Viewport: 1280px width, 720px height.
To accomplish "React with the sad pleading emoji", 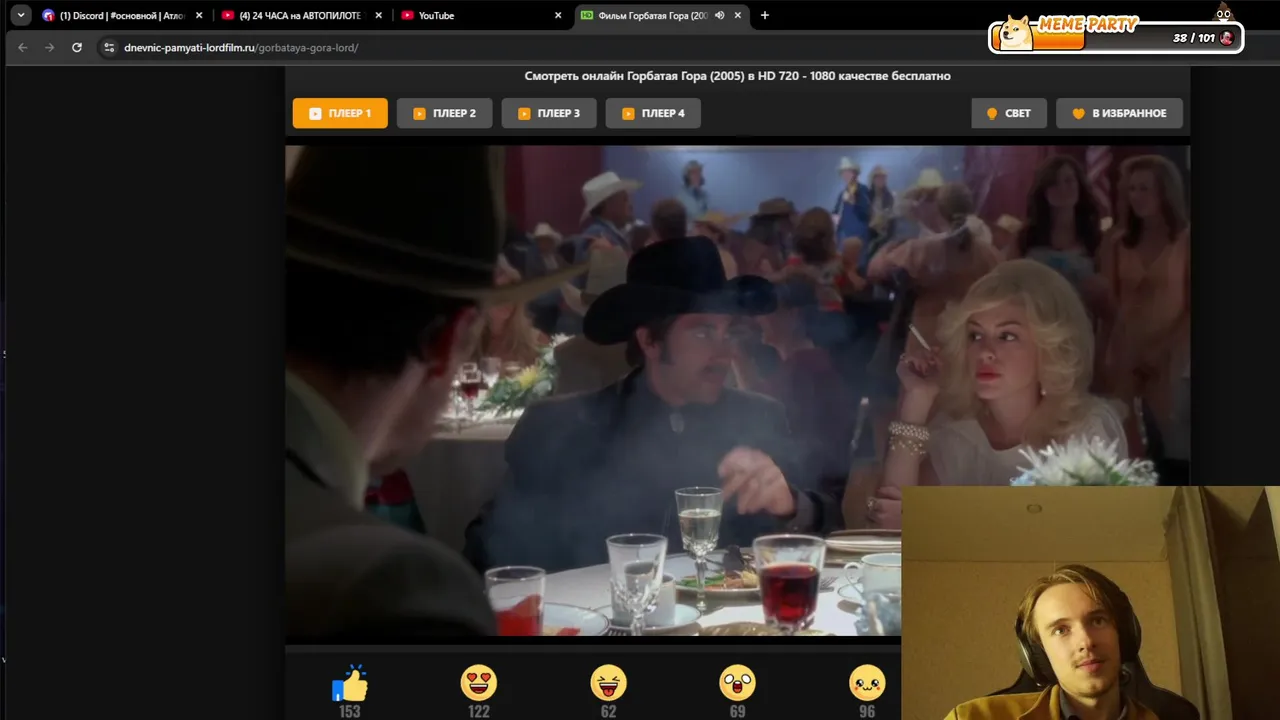I will tap(867, 683).
